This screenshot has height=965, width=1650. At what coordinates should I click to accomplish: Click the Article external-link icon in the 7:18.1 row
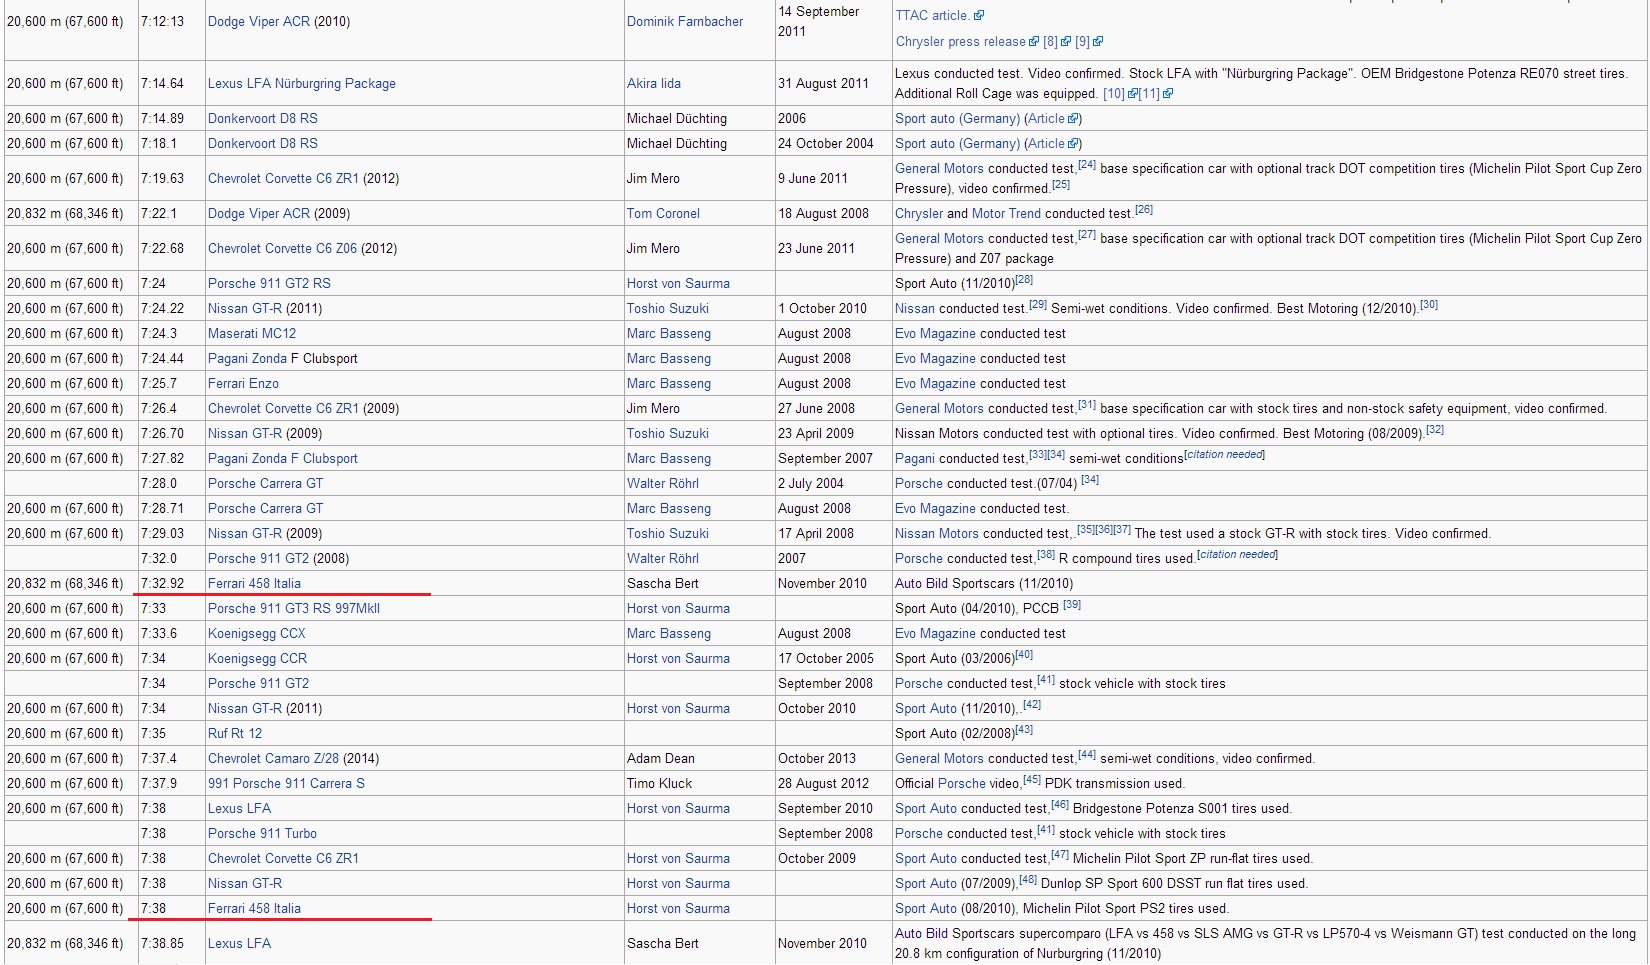(x=1073, y=144)
